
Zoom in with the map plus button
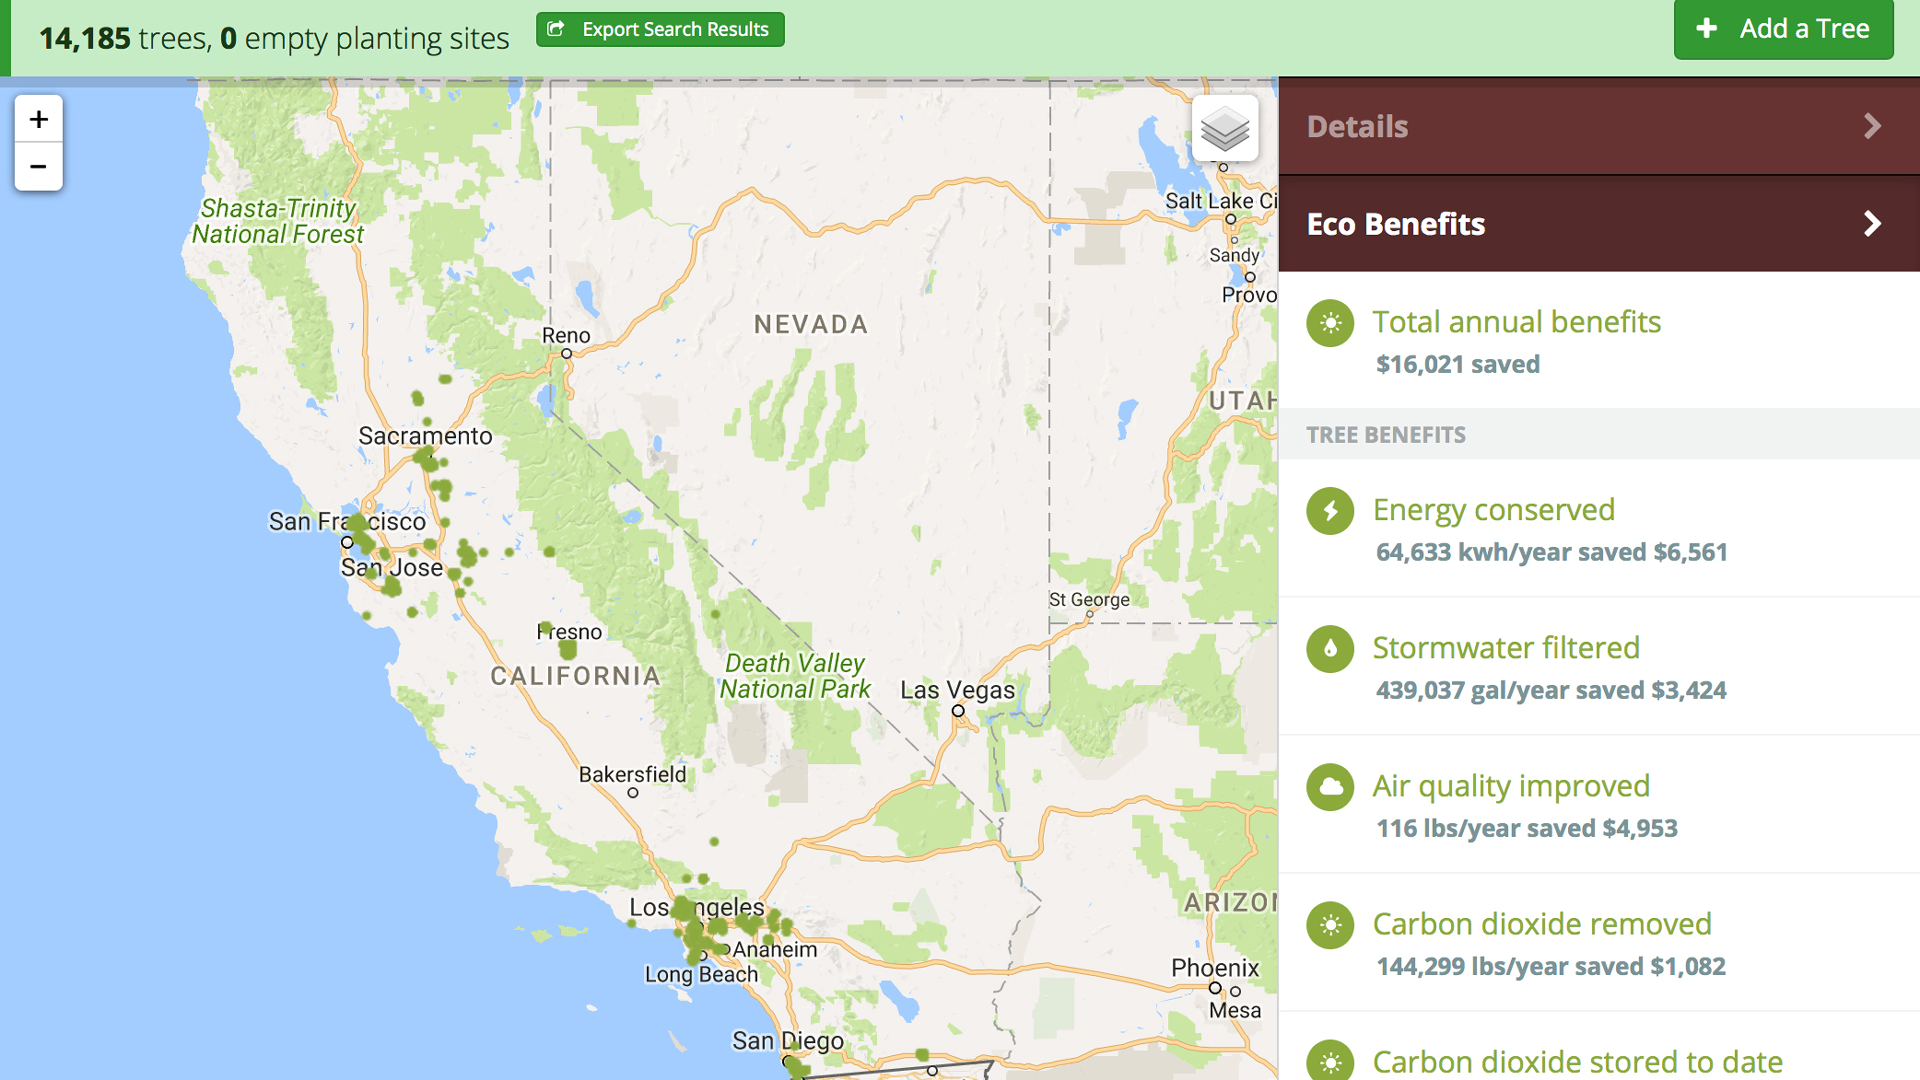coord(38,120)
